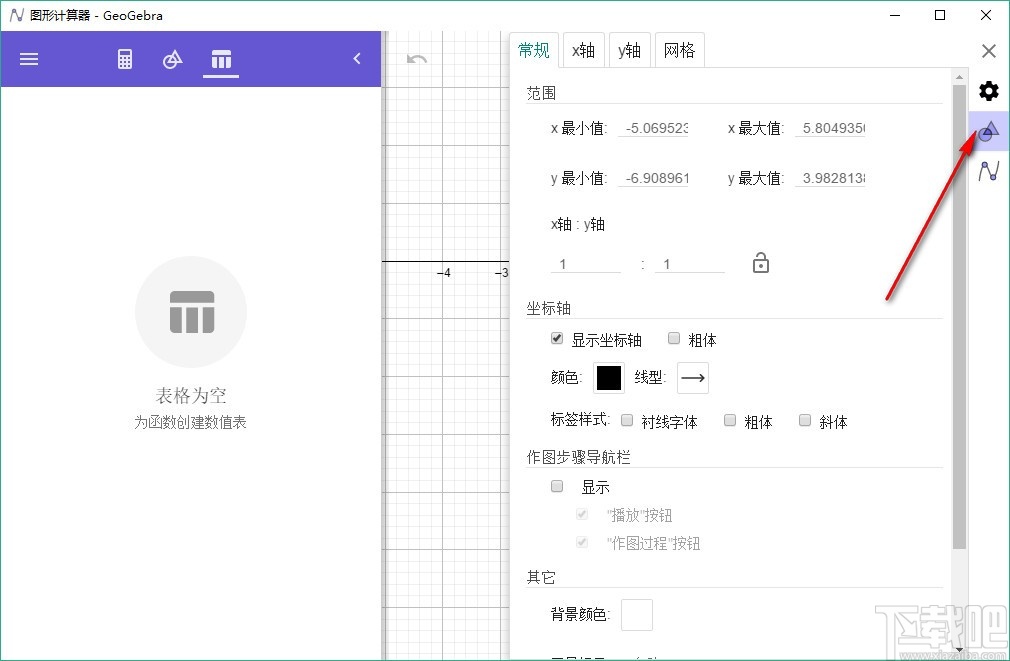Open the graphing tools icon
1010x661 pixels.
(172, 59)
